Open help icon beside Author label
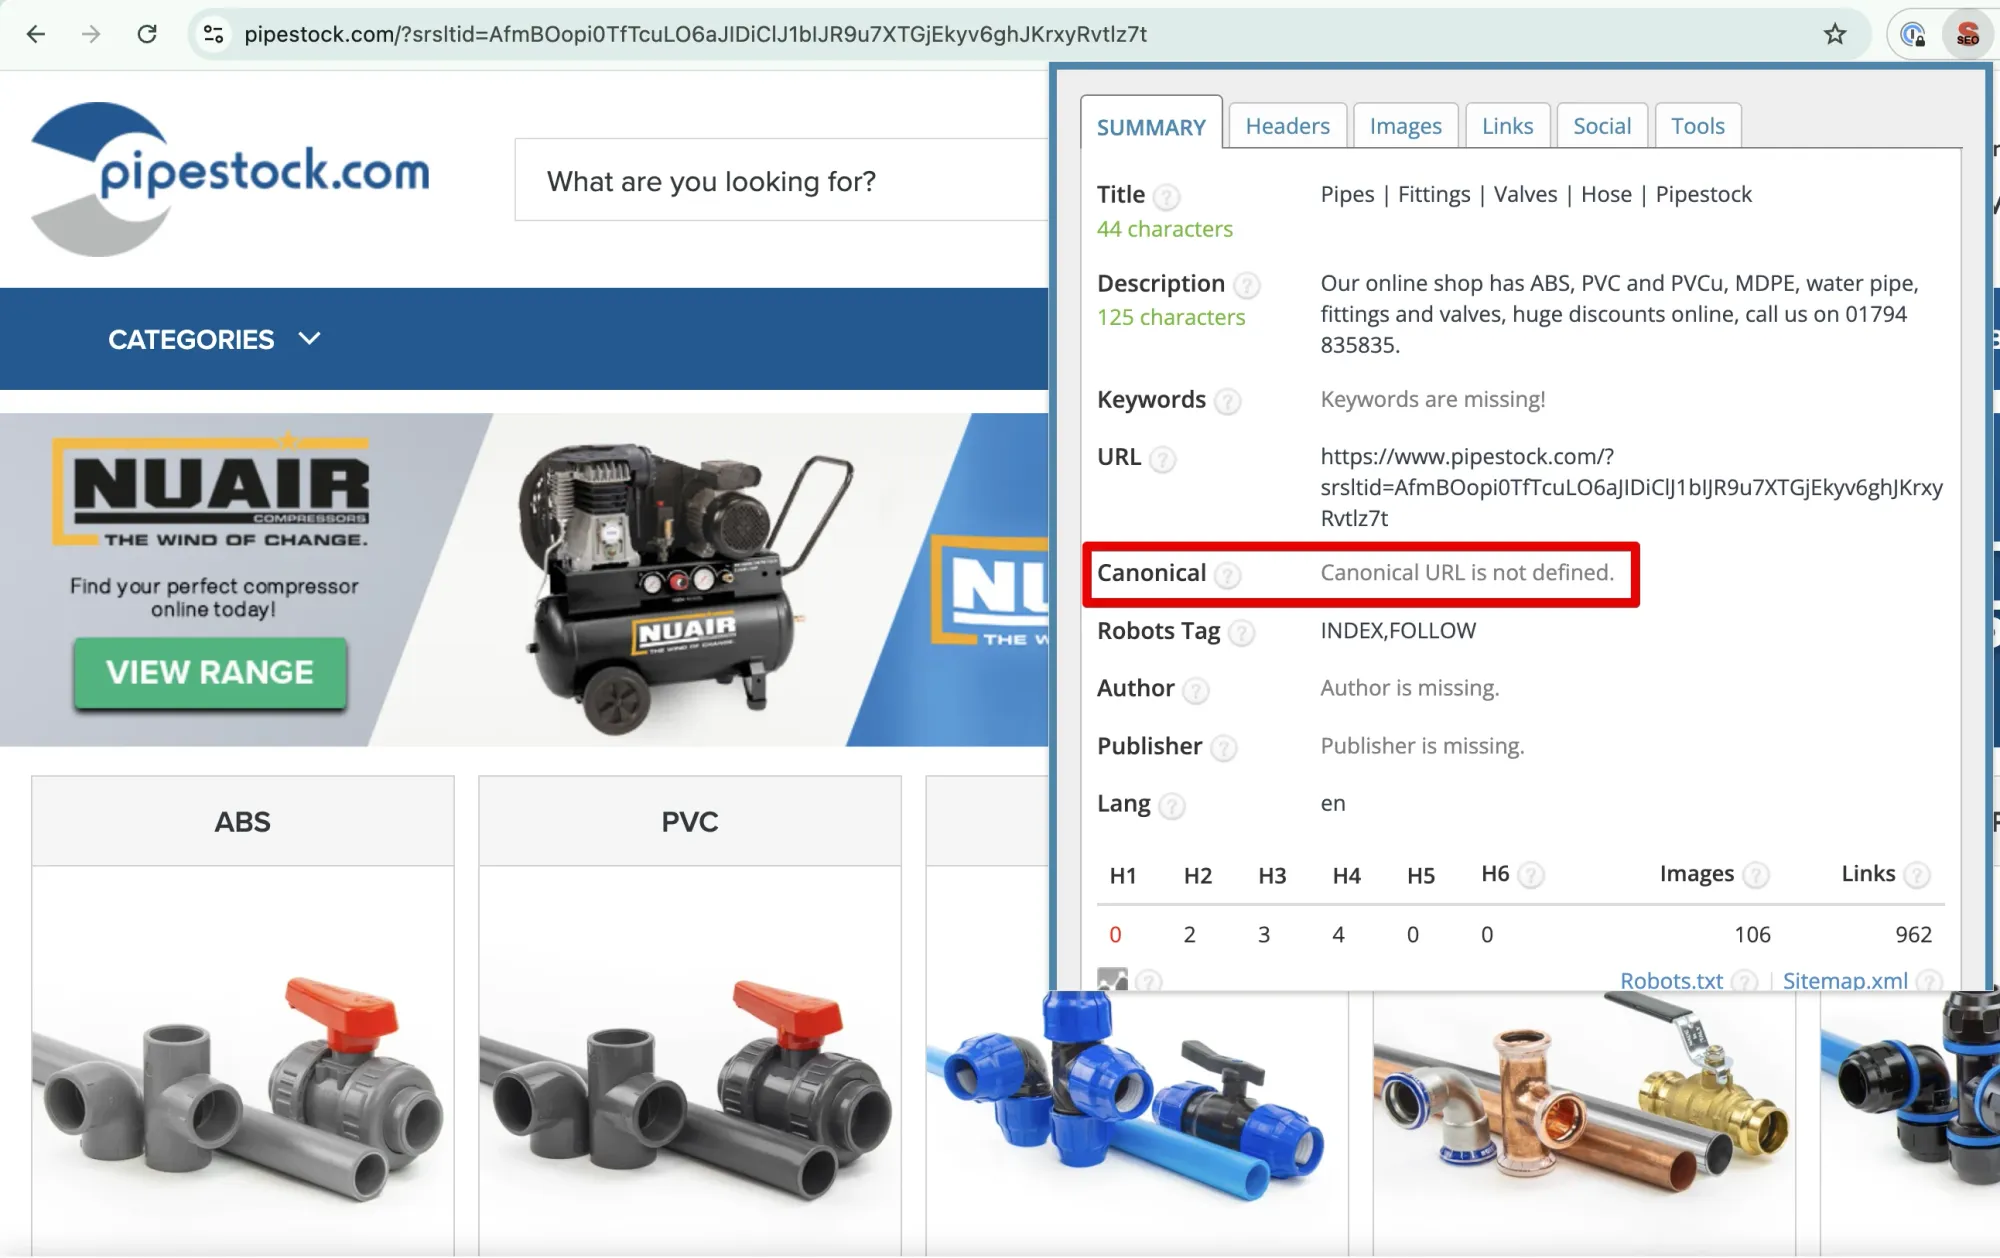Viewport: 2000px width, 1258px height. pos(1195,690)
